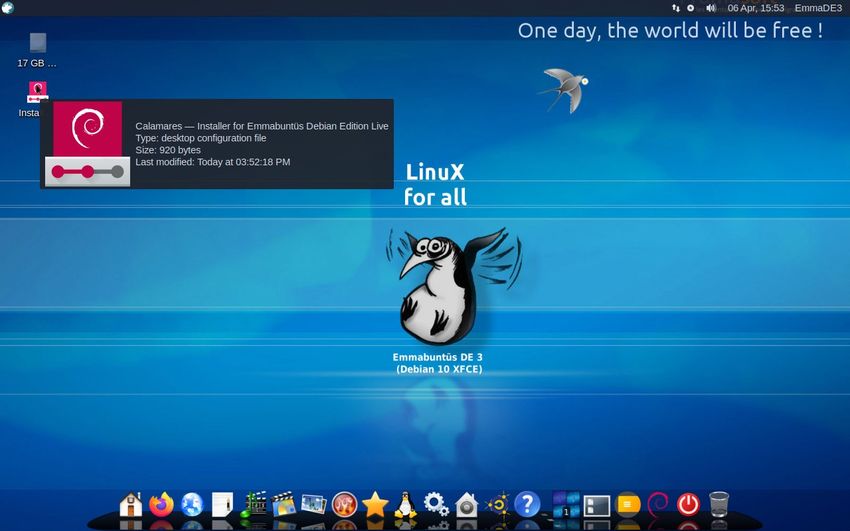
Task: Open the gears settings icon in dock
Action: 436,504
